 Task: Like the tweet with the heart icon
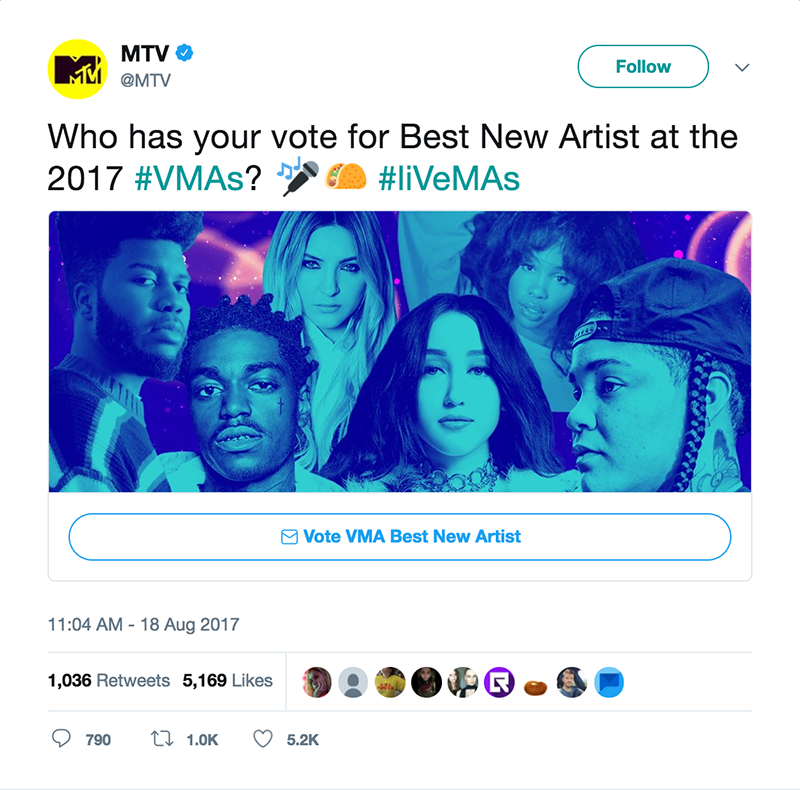click(263, 738)
